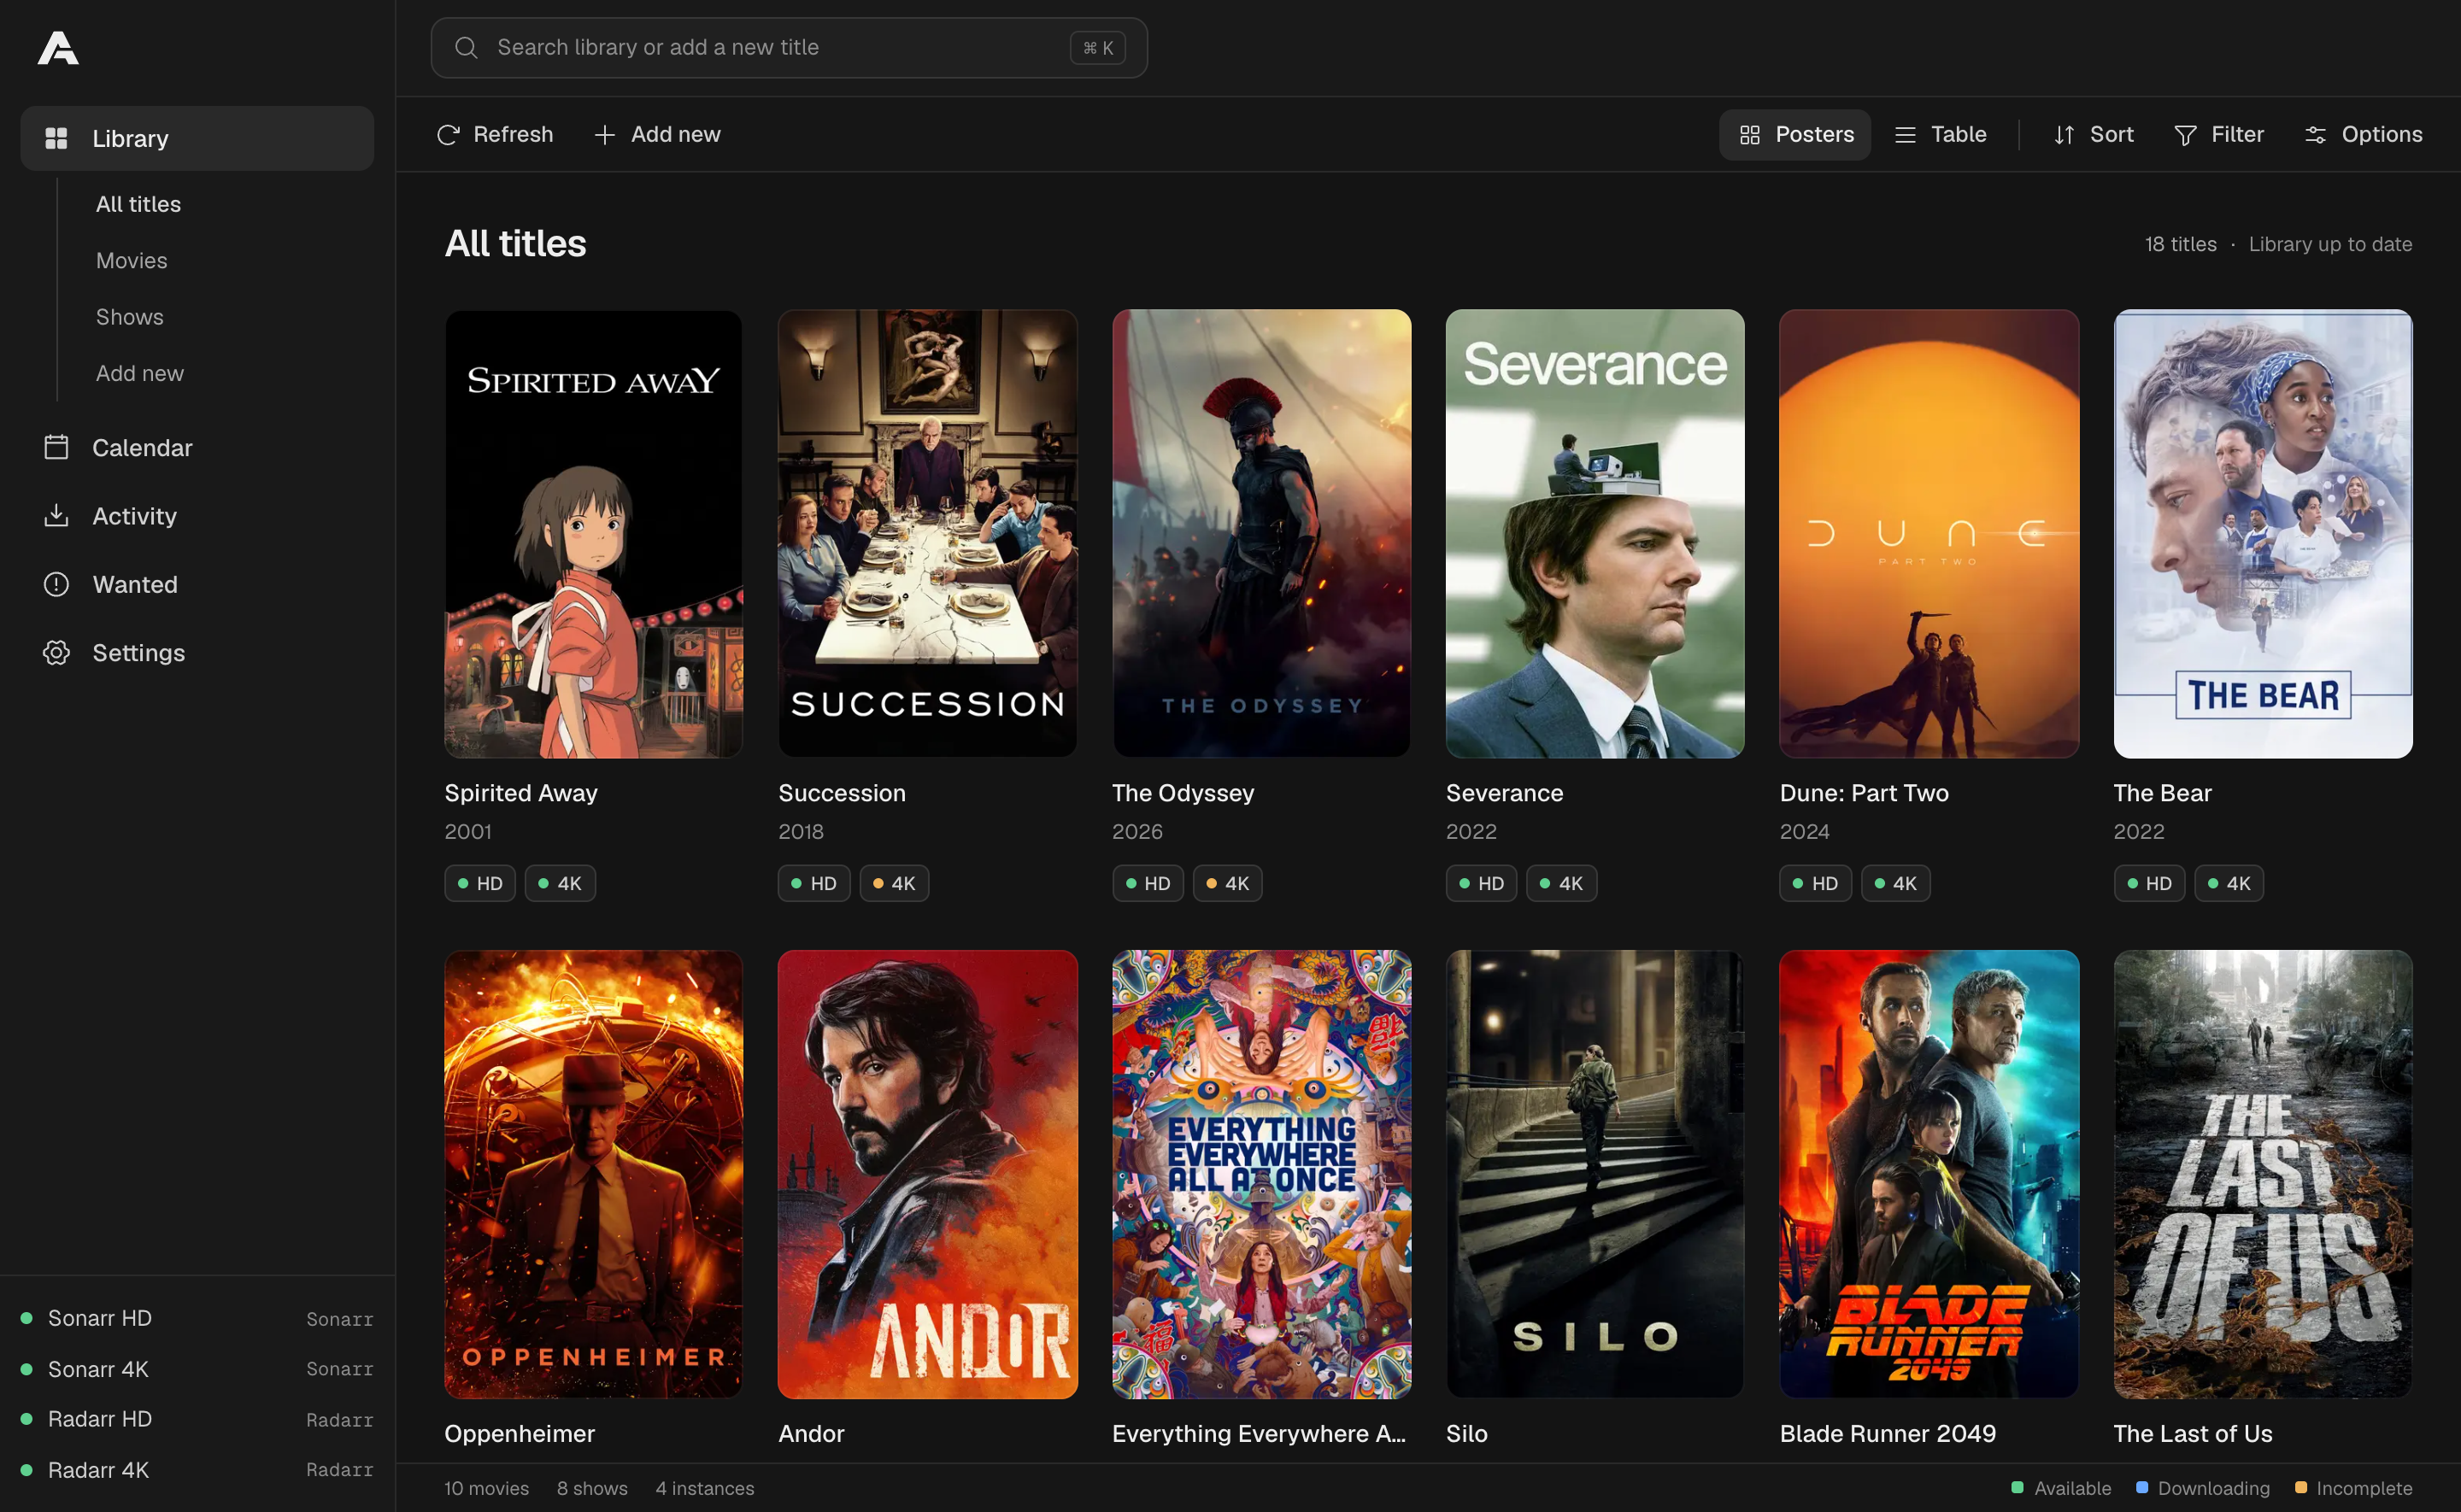This screenshot has height=1512, width=2461.
Task: Click the plus icon beside Add new
Action: click(x=604, y=134)
